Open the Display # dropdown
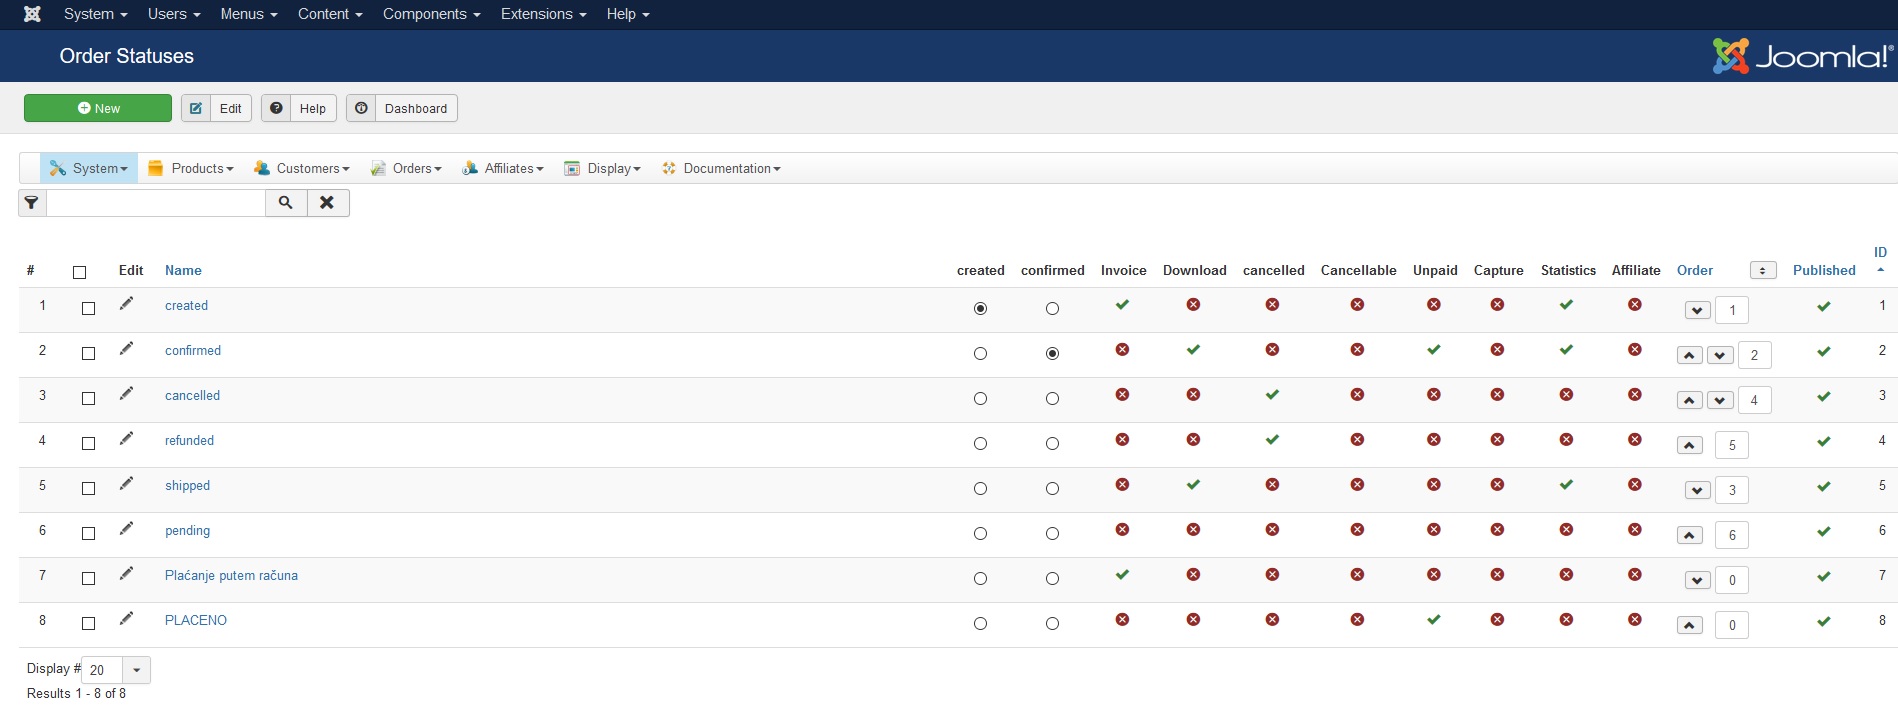 (136, 670)
